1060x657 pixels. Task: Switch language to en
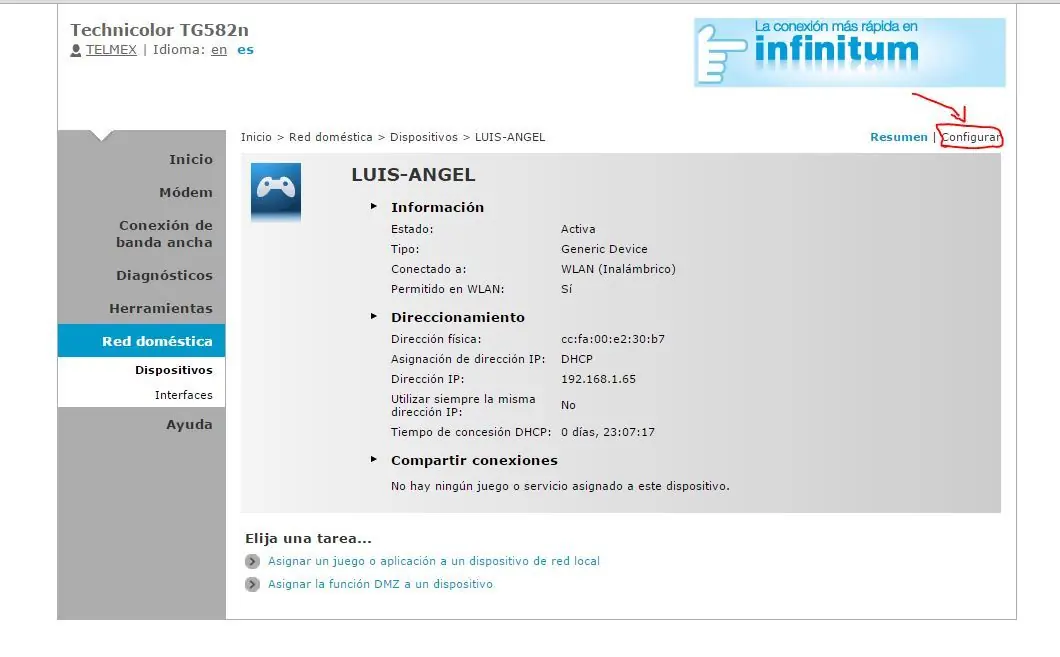coord(219,50)
